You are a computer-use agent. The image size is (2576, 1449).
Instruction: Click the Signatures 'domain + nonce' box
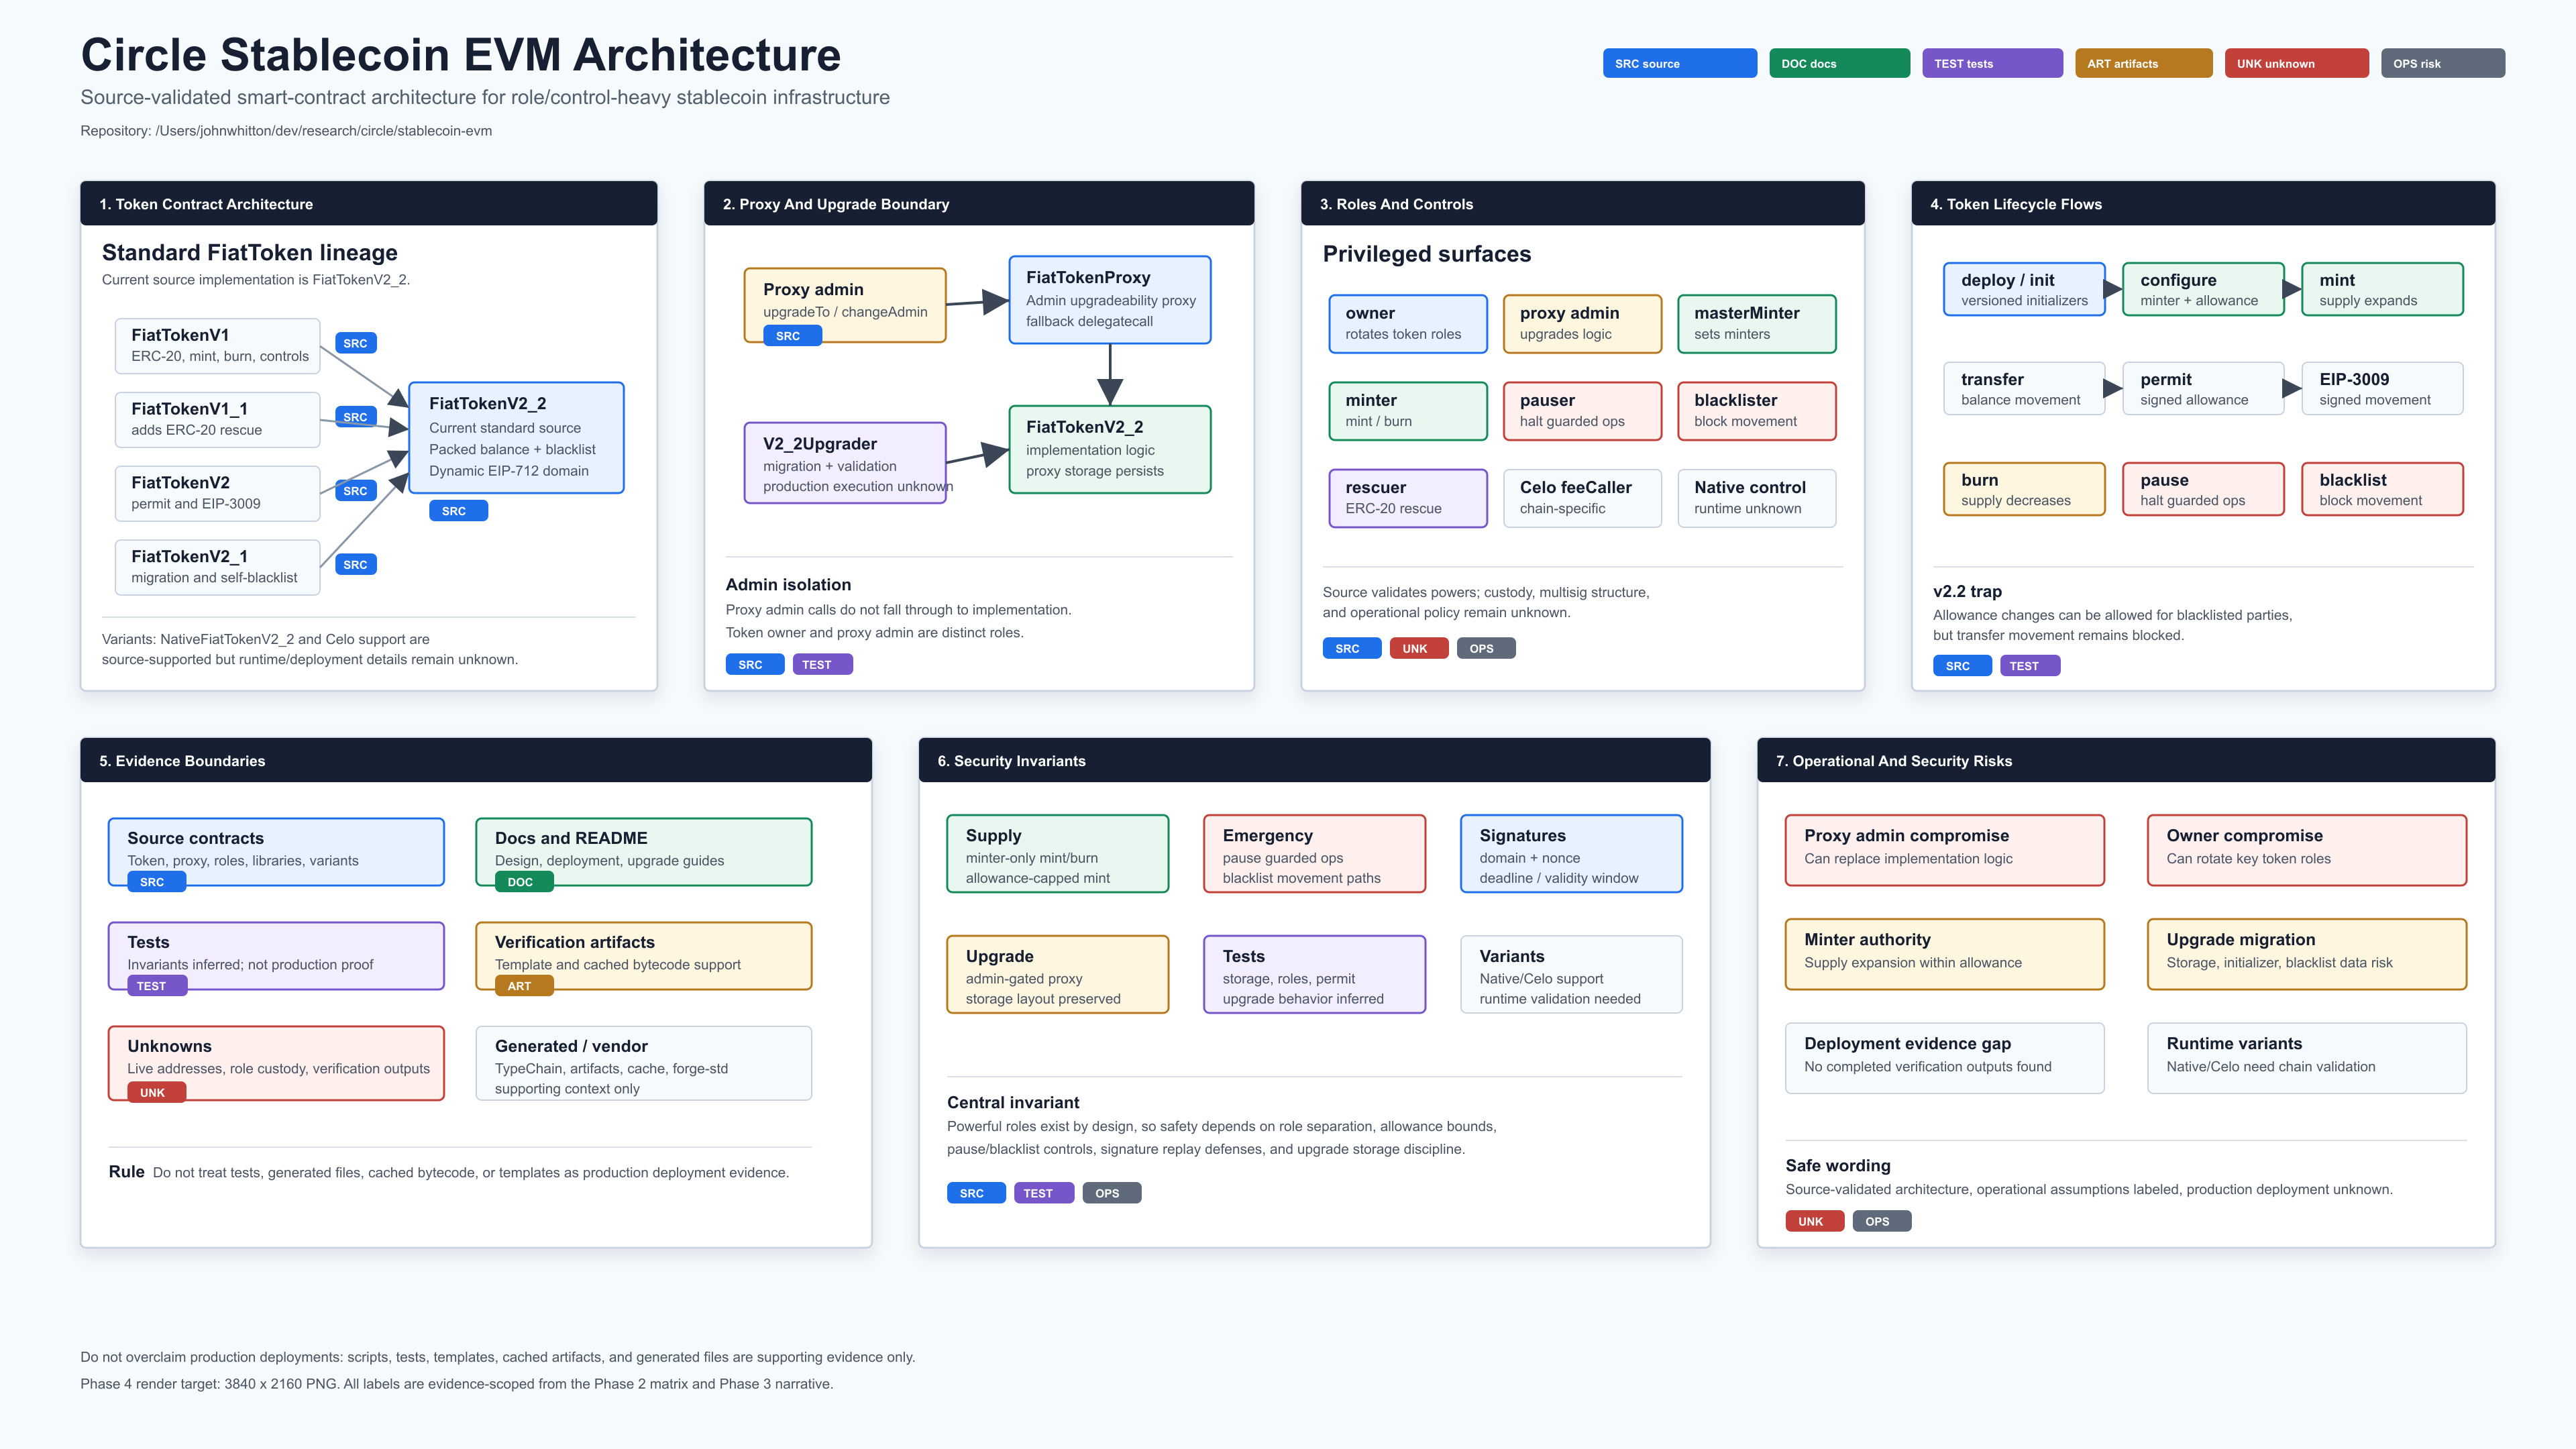point(1571,854)
